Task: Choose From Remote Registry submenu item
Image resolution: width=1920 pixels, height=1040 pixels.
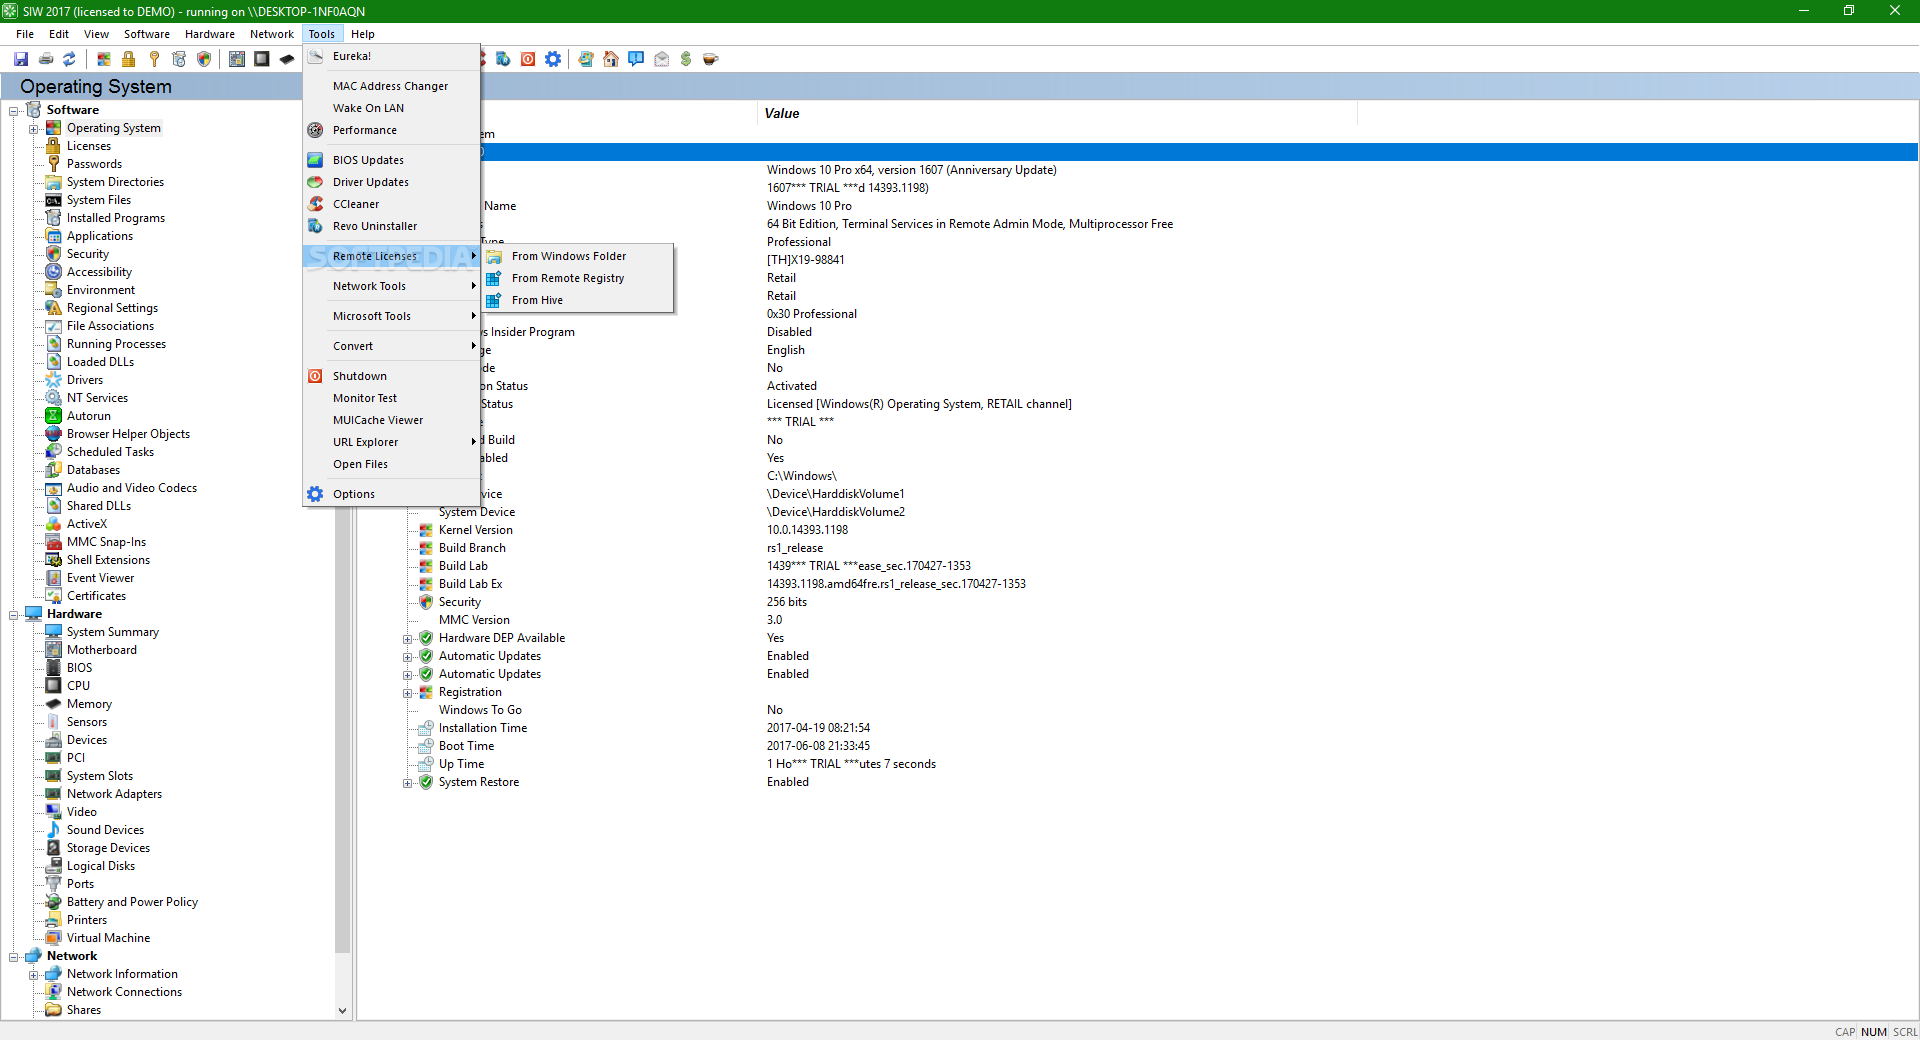Action: tap(578, 278)
